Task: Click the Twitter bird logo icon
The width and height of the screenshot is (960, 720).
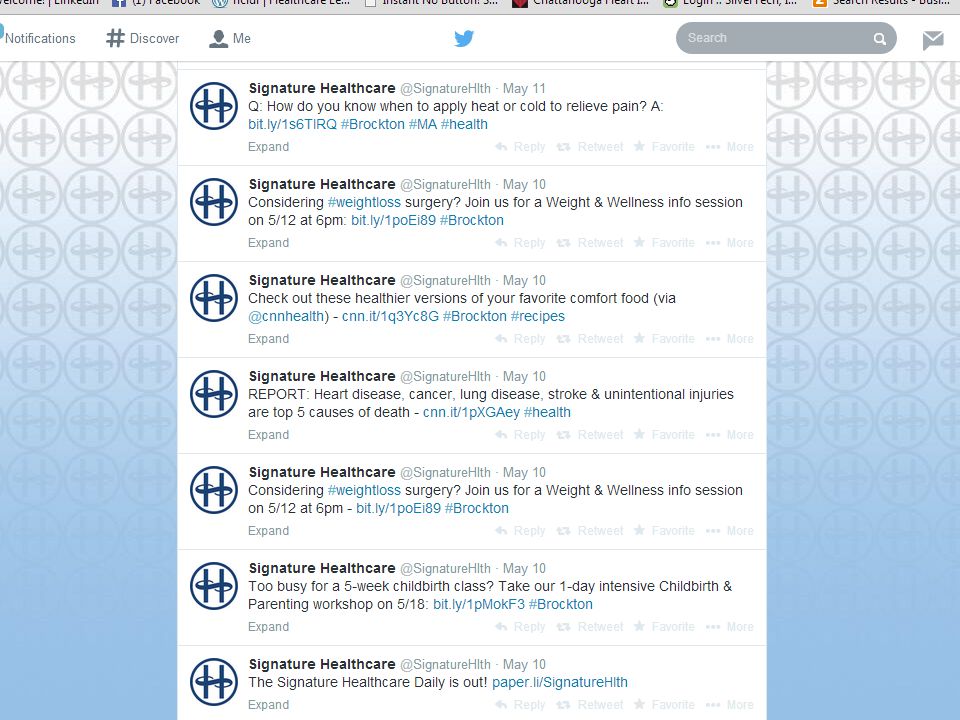Action: point(463,39)
